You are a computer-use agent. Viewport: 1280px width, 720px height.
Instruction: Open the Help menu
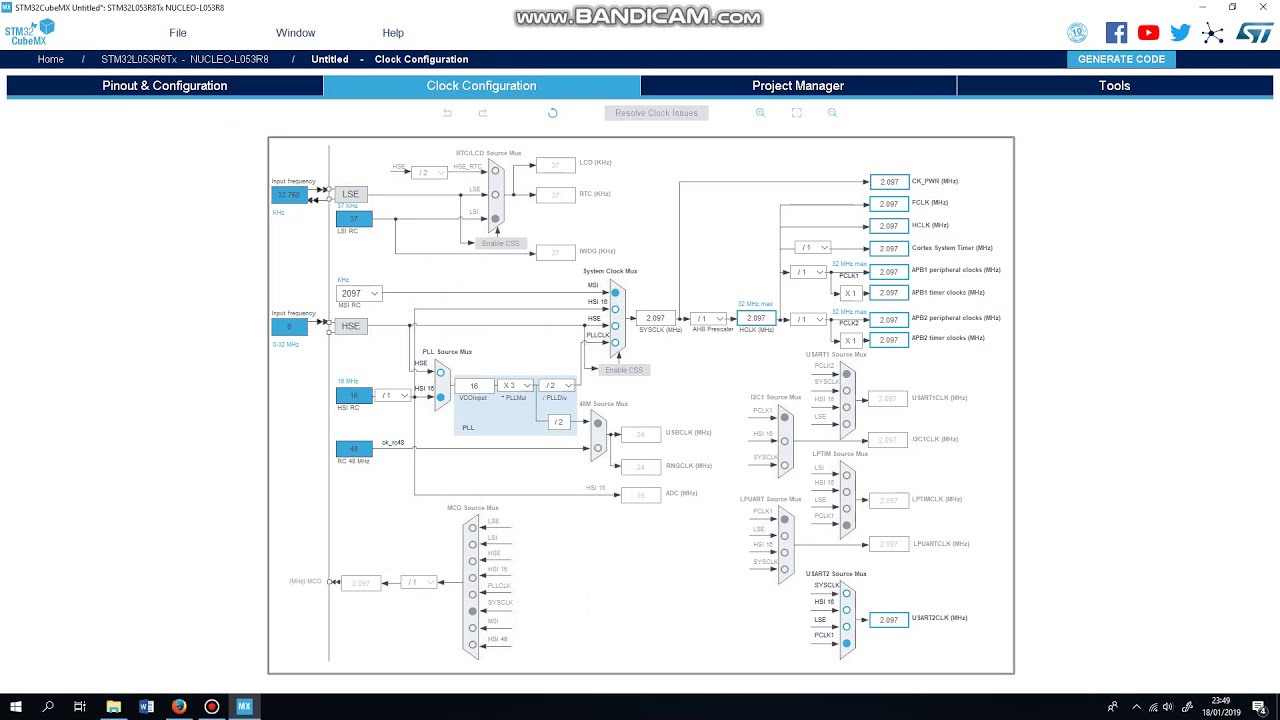[393, 33]
